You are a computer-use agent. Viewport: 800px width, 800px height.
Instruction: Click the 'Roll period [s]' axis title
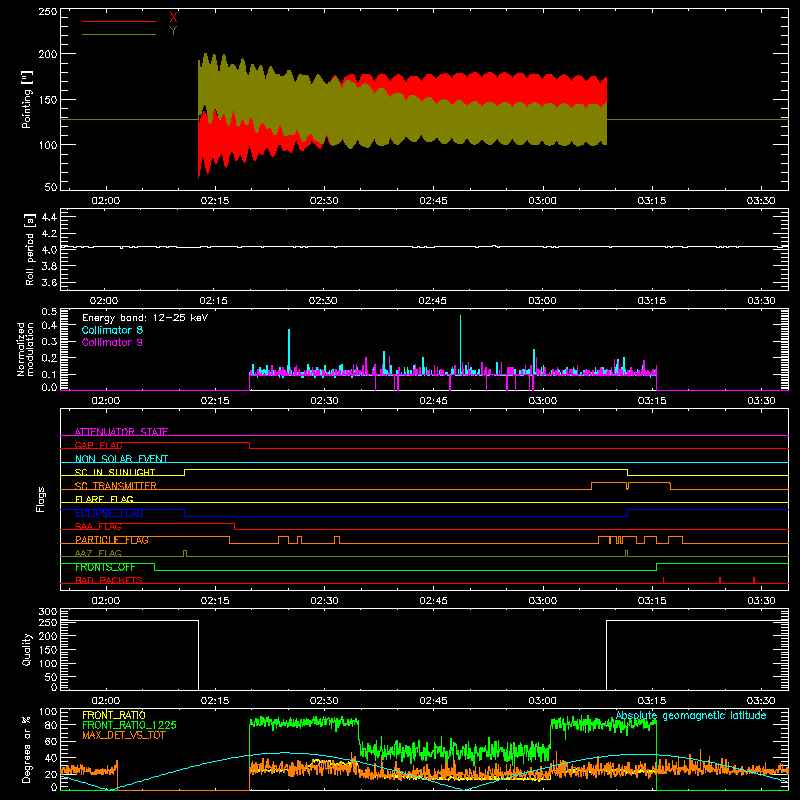tap(30, 250)
